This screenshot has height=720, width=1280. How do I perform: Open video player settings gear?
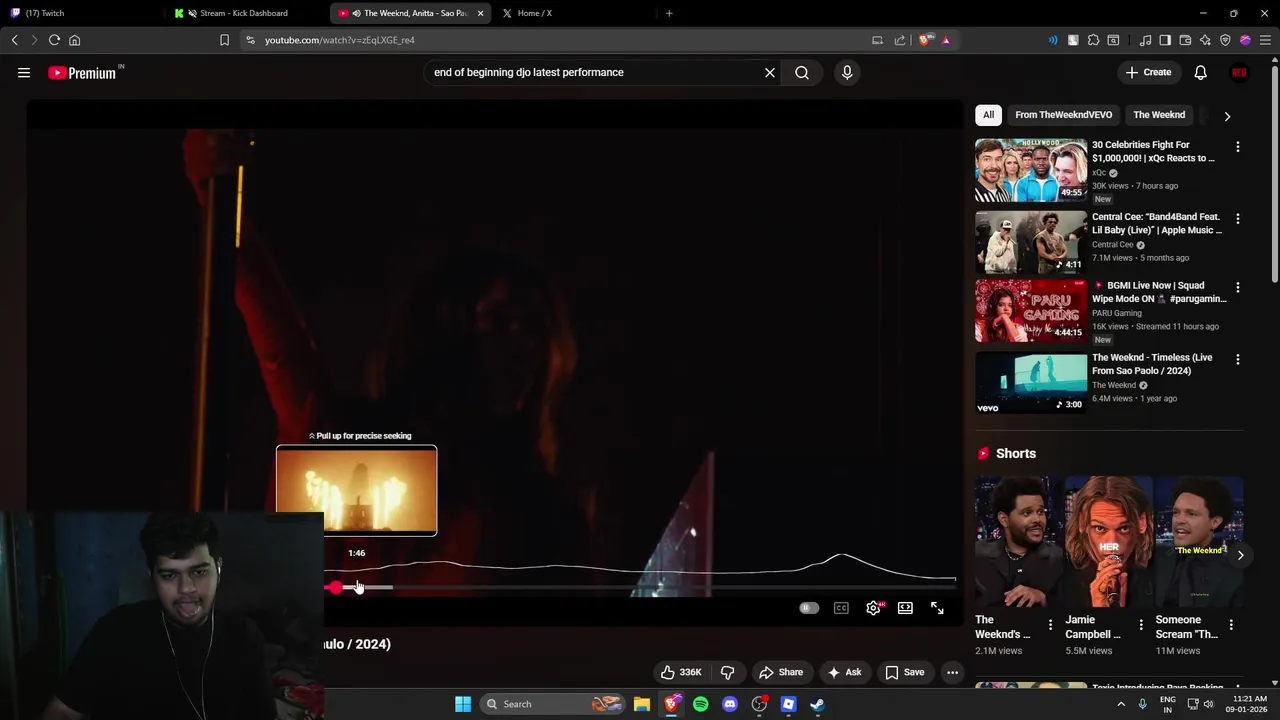[873, 608]
